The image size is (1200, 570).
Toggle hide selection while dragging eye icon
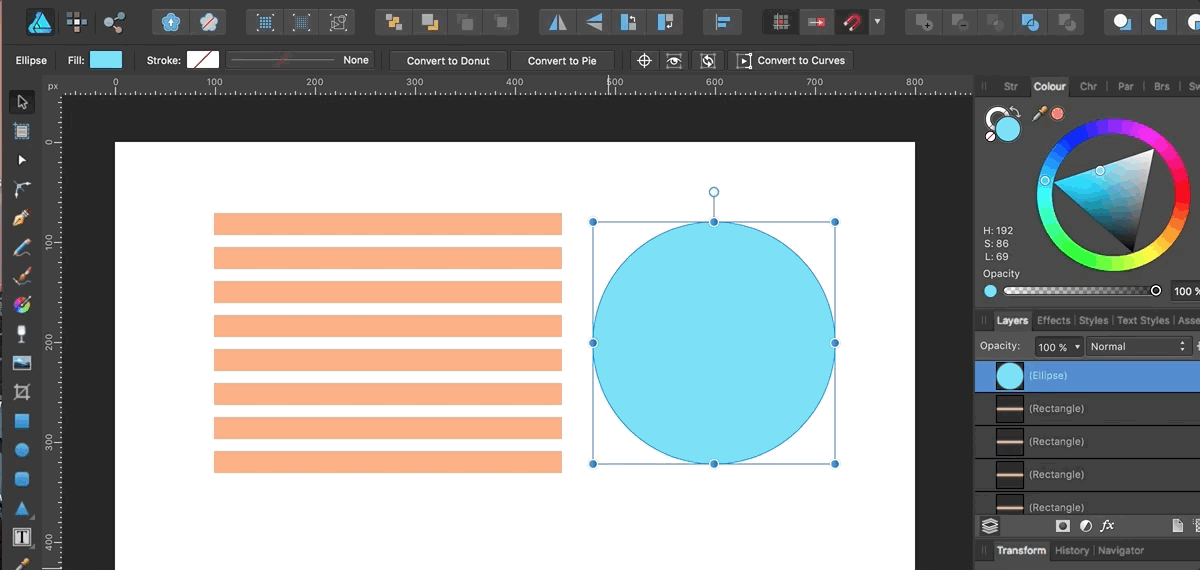[x=674, y=60]
